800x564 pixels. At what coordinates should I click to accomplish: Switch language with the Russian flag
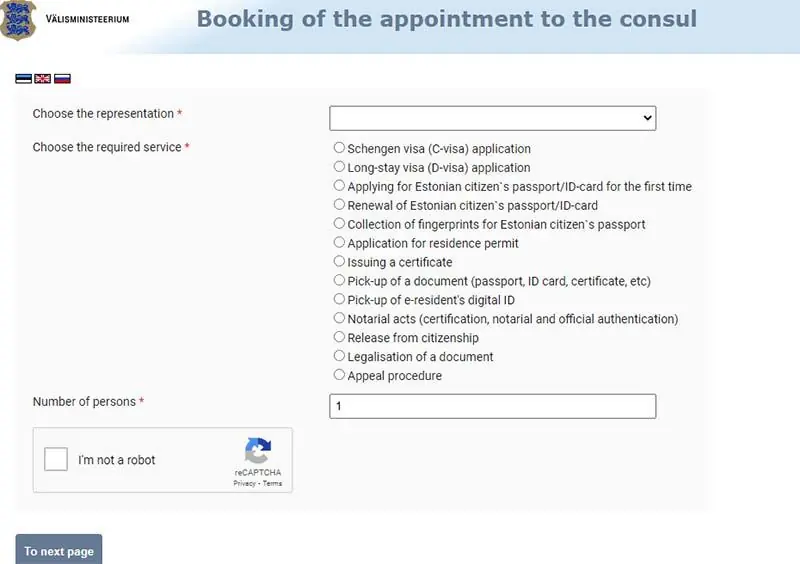[62, 78]
